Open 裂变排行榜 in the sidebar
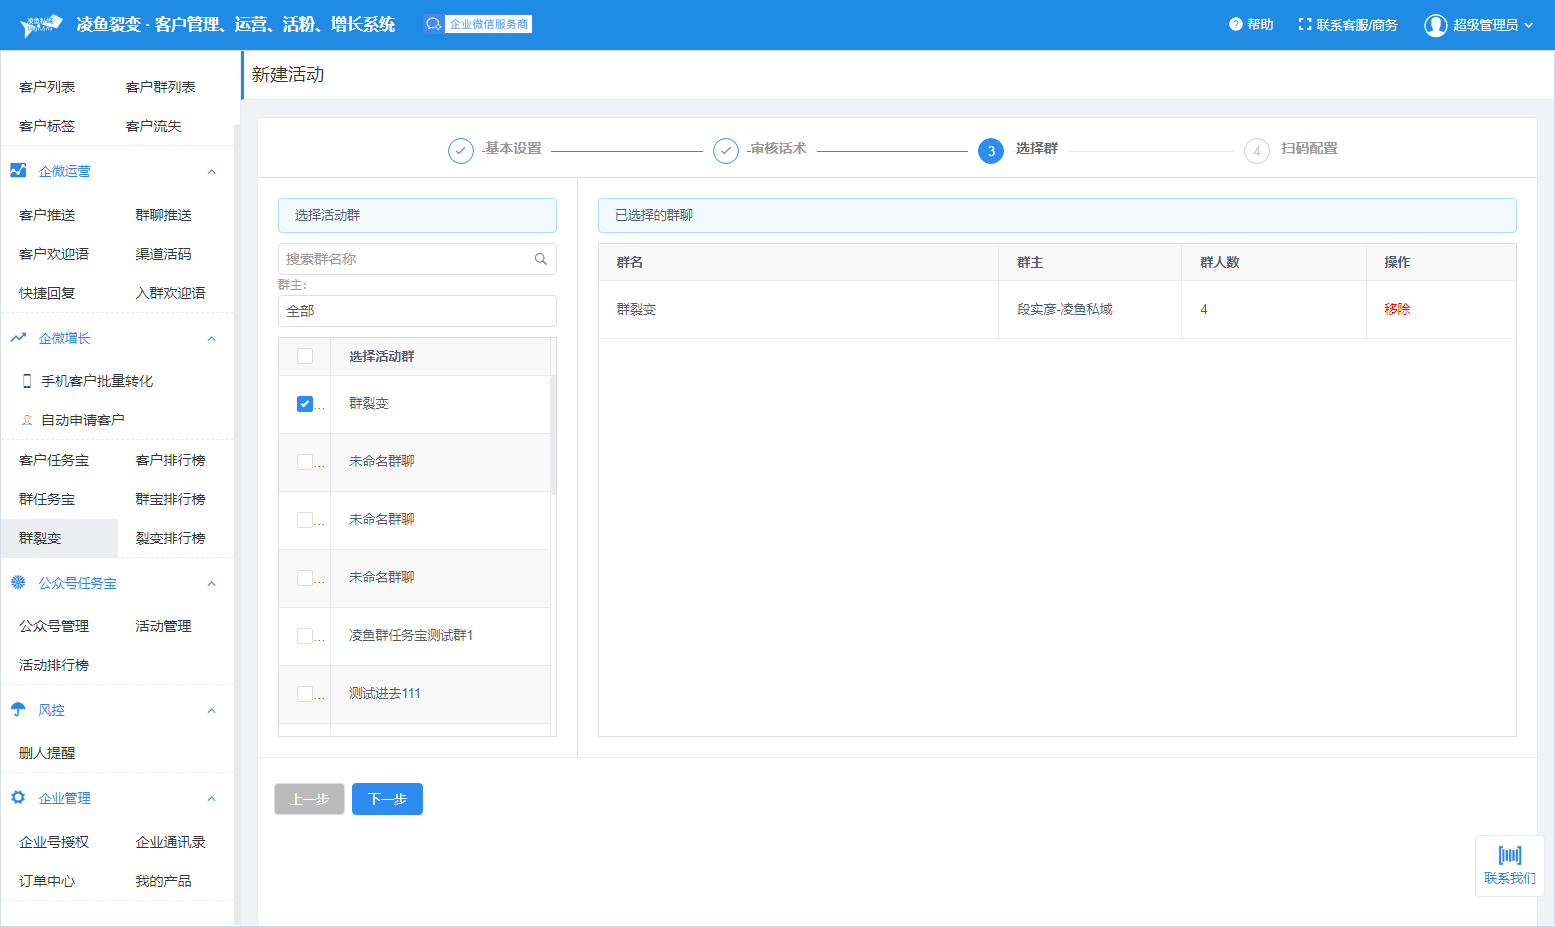Screen dimensions: 1555x927 [x=170, y=538]
